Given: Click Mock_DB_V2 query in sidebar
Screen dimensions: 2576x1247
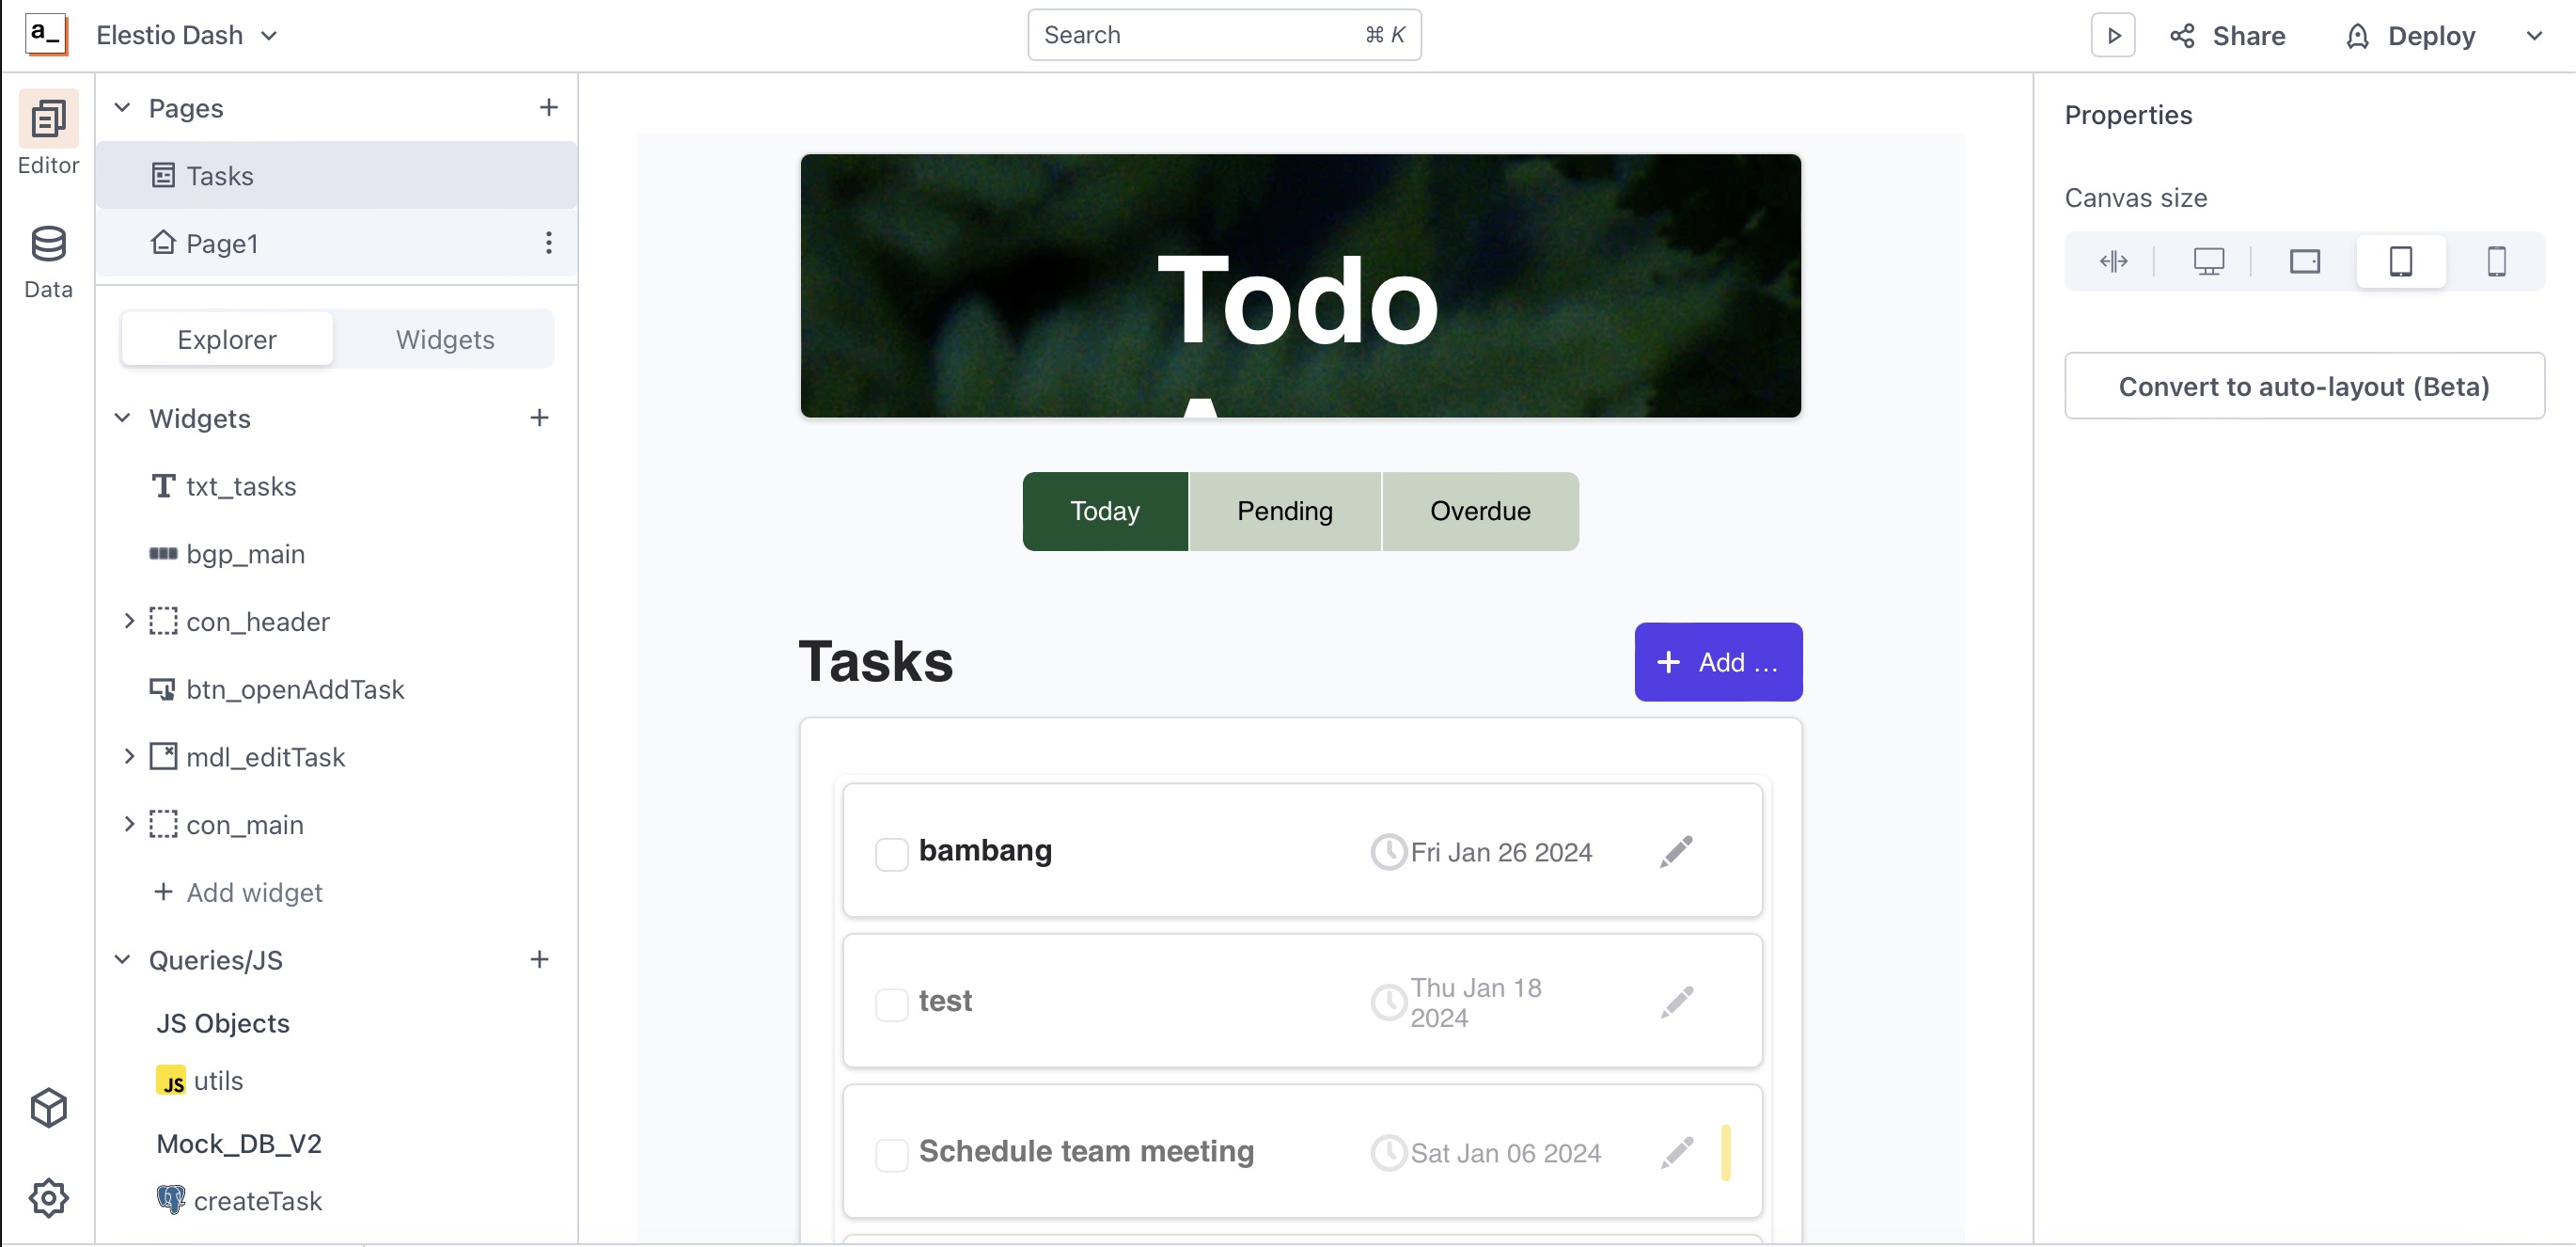Looking at the screenshot, I should [238, 1144].
